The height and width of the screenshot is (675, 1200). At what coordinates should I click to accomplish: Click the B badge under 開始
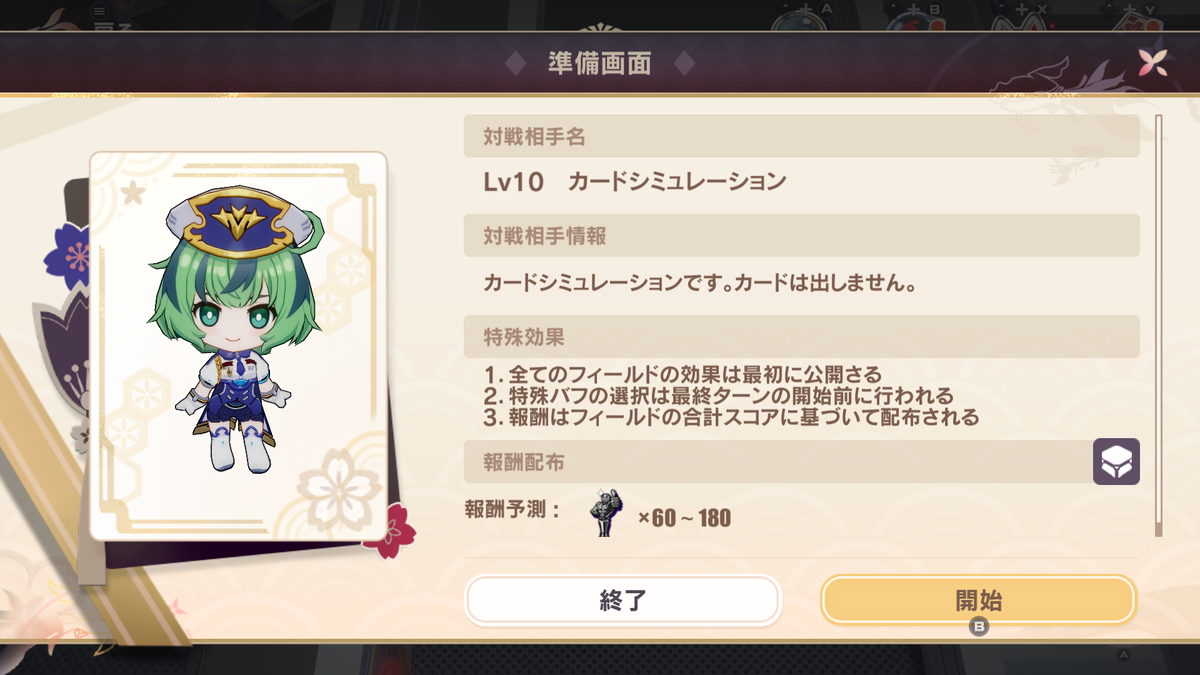979,627
